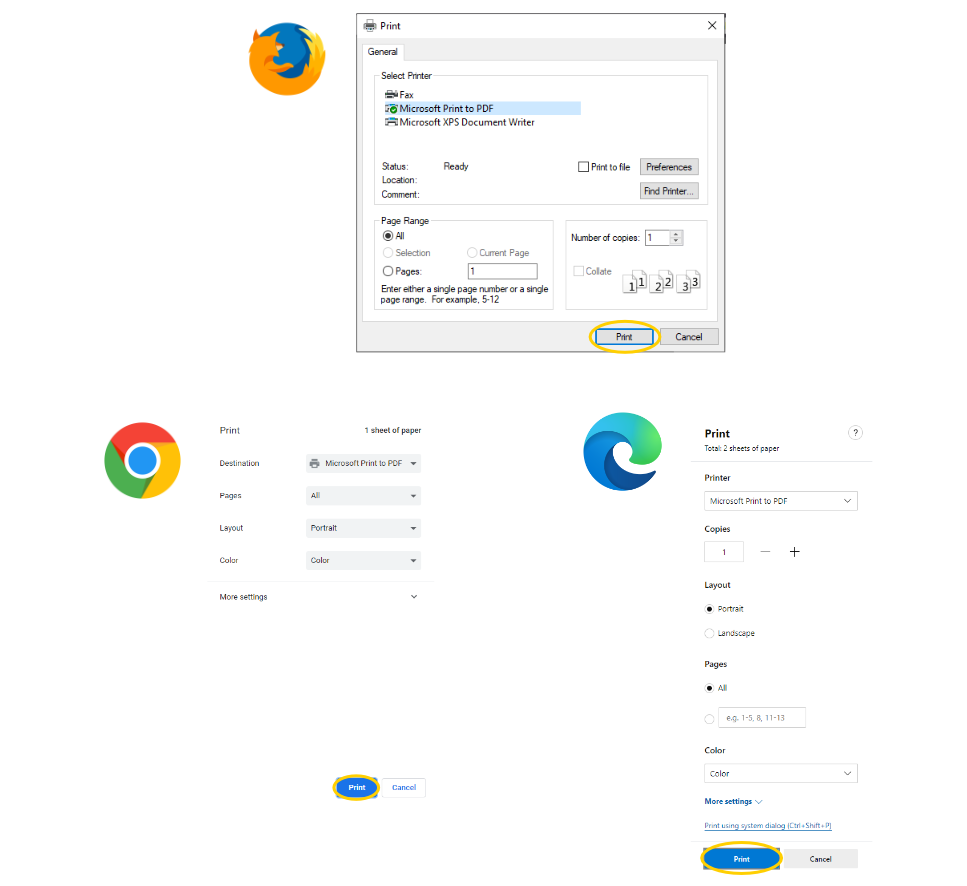Viewport: 967px width, 886px height.
Task: Click the Pages range input field in Firefox dialog
Action: [503, 271]
